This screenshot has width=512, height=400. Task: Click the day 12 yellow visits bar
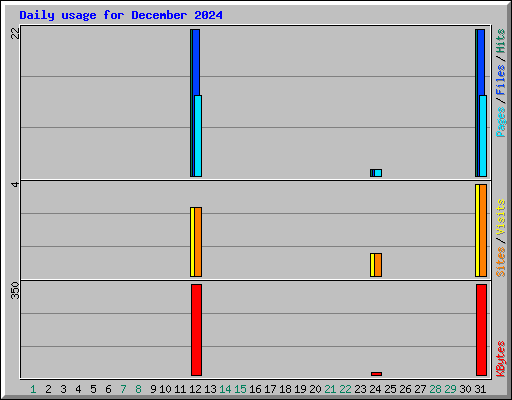192,242
